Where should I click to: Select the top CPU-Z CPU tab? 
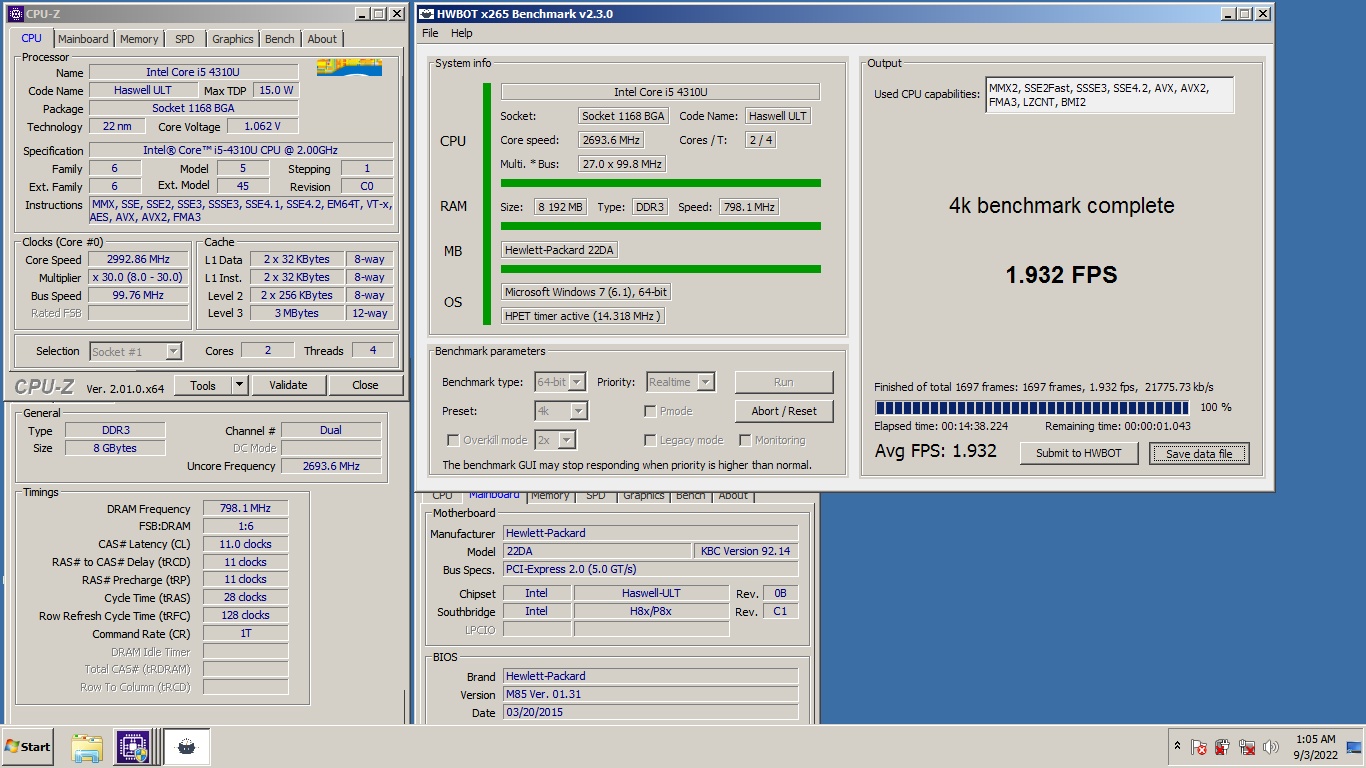(32, 38)
